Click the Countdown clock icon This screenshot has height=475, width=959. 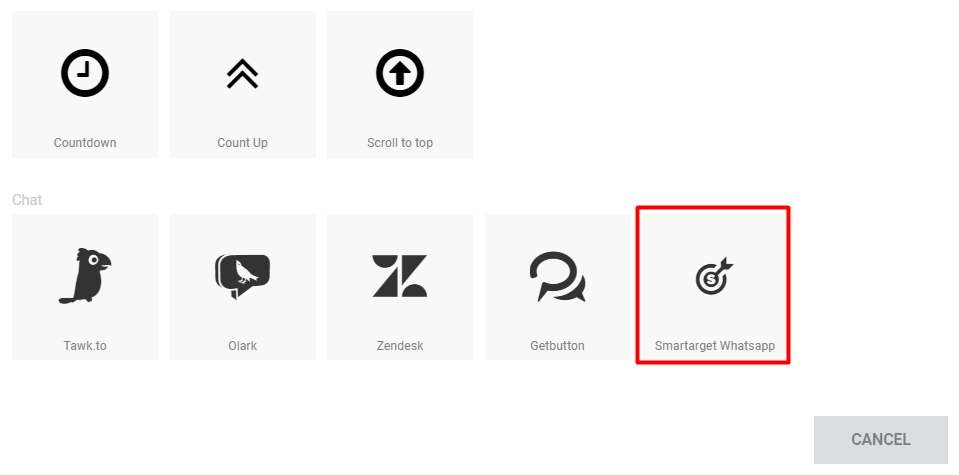pos(85,73)
